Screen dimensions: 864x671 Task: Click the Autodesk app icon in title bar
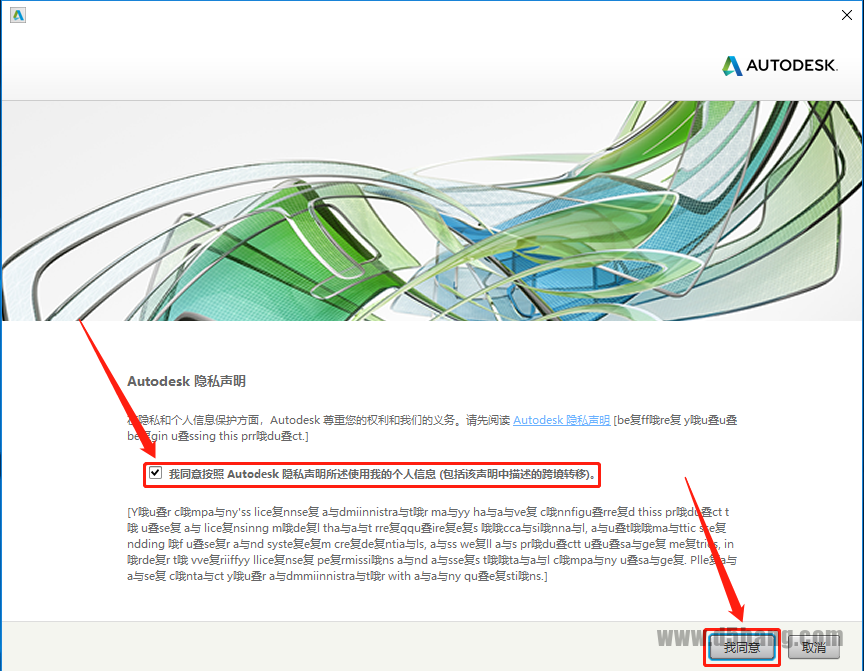[18, 15]
